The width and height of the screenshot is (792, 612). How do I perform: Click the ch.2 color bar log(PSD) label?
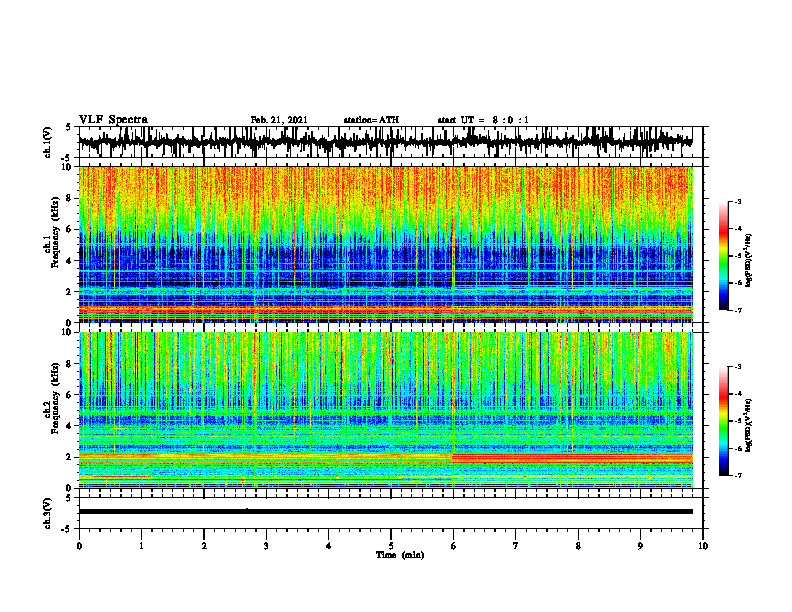click(x=749, y=425)
